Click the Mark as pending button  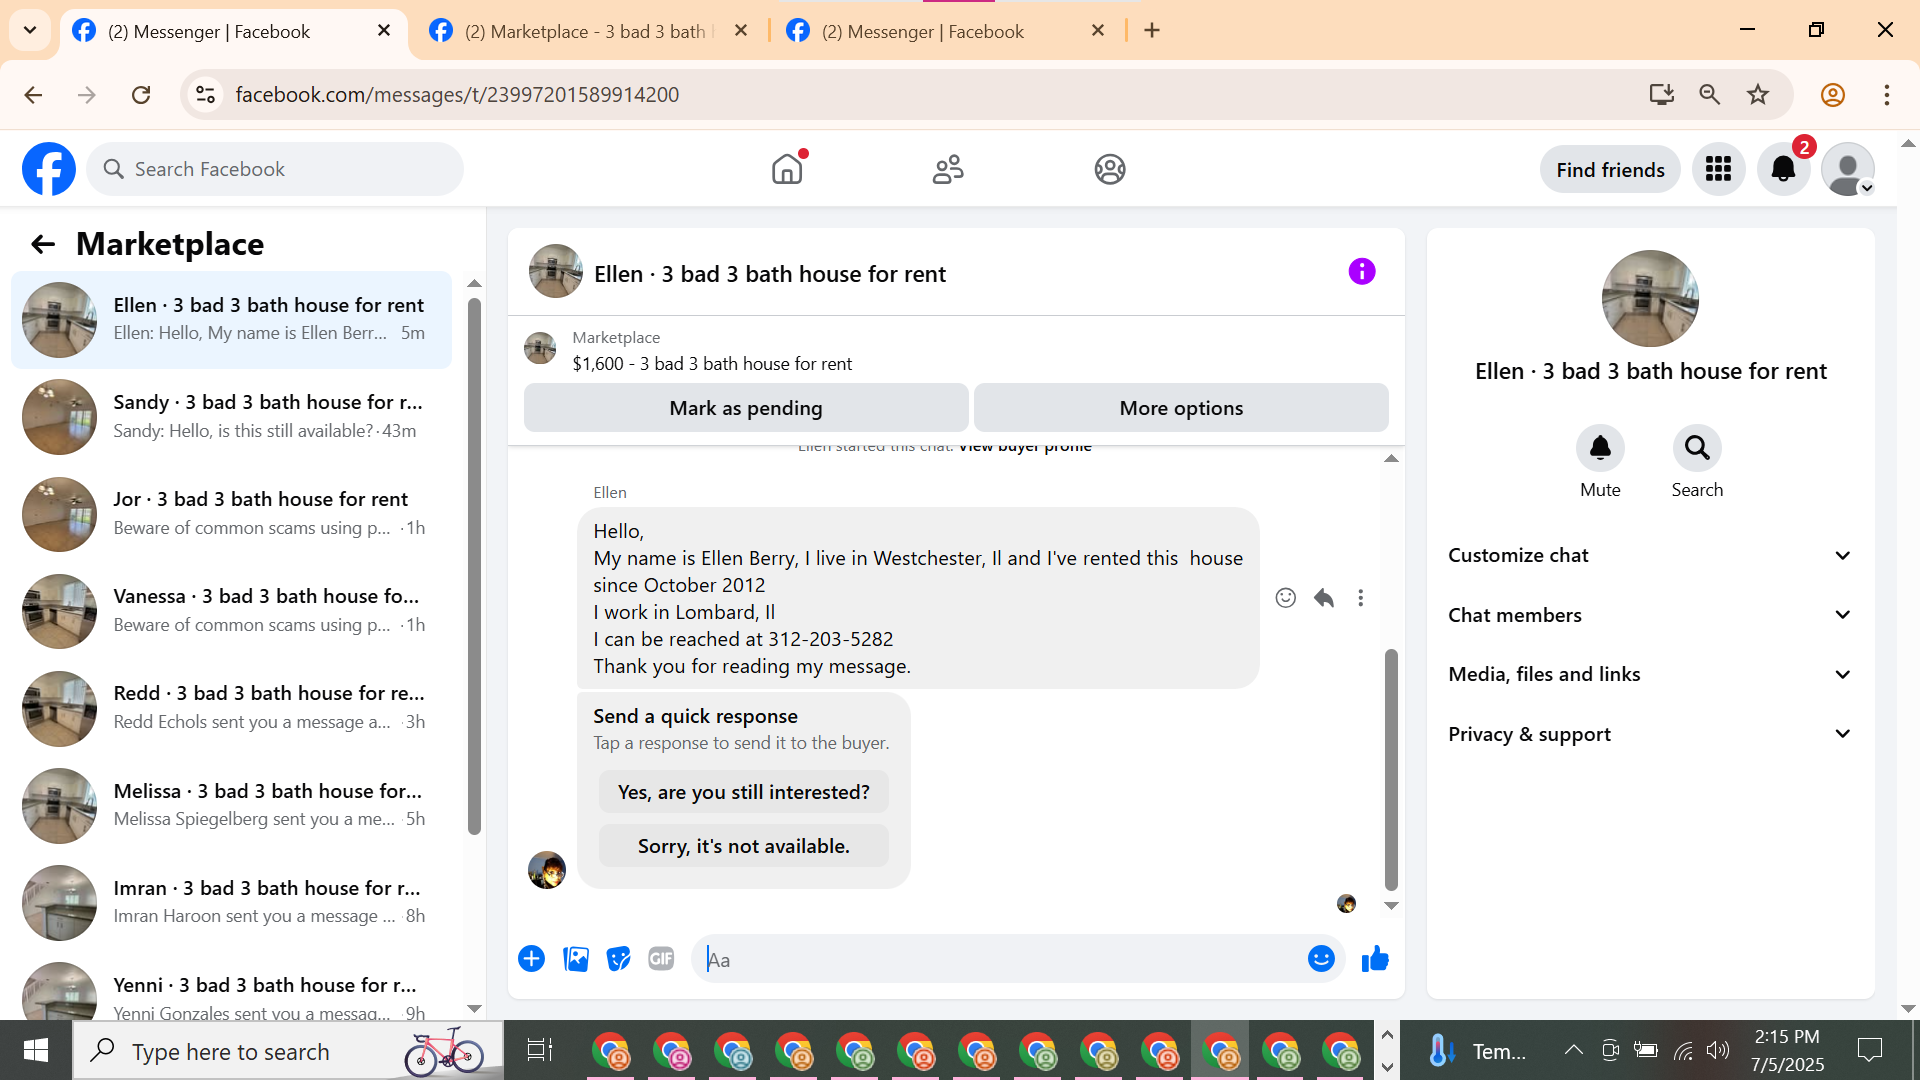[745, 408]
